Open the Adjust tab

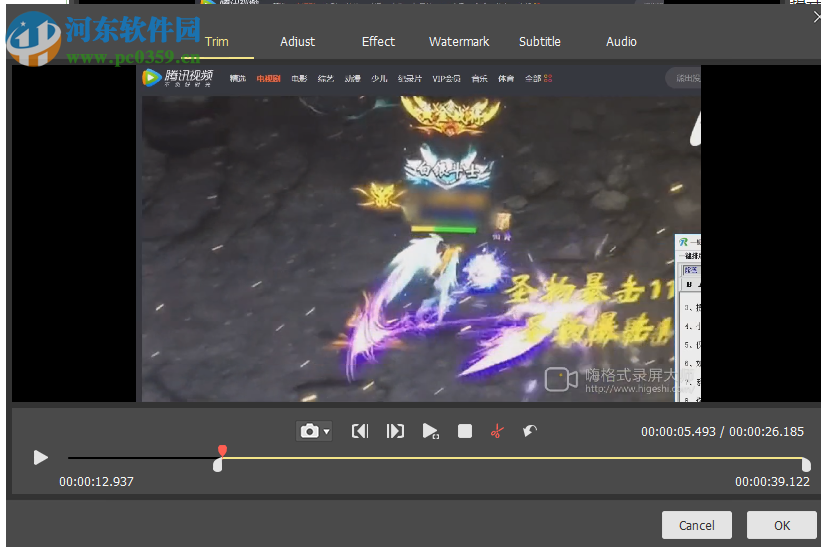tap(297, 42)
